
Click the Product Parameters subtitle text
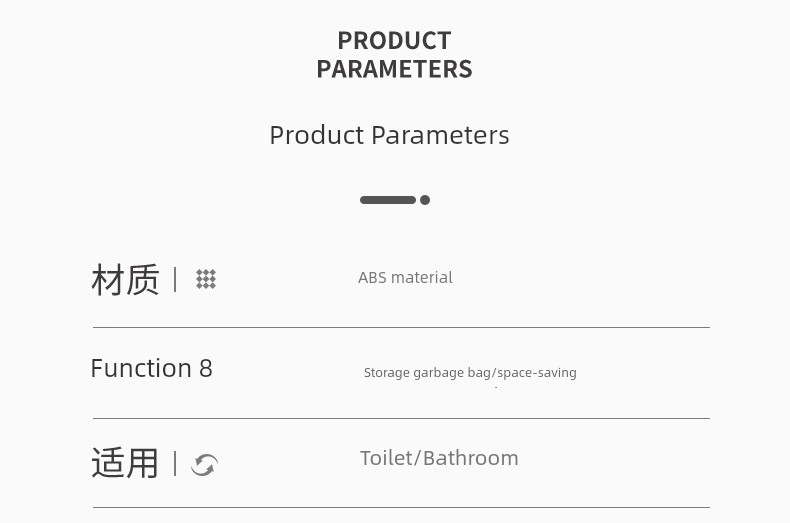[x=389, y=135]
